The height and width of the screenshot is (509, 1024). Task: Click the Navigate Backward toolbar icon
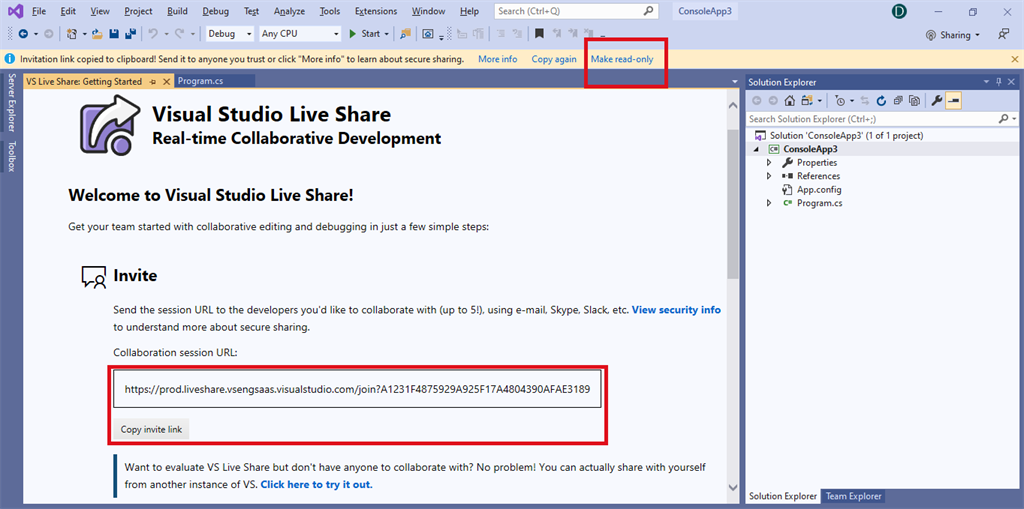point(23,34)
